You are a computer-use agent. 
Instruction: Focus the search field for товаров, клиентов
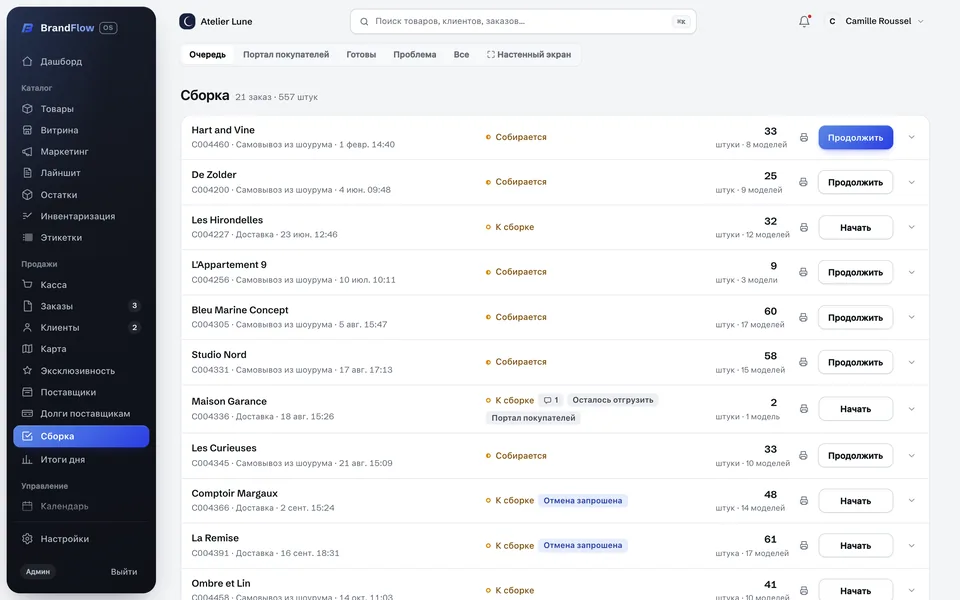523,21
